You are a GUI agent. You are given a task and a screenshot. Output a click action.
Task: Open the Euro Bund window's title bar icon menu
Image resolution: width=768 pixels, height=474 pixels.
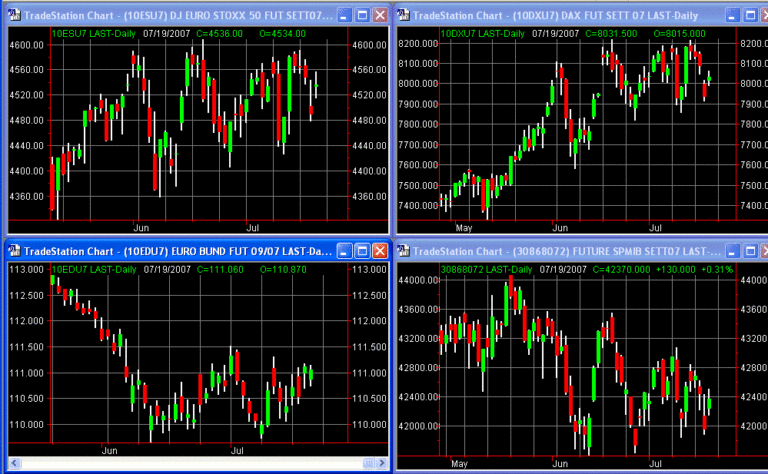tap(12, 250)
